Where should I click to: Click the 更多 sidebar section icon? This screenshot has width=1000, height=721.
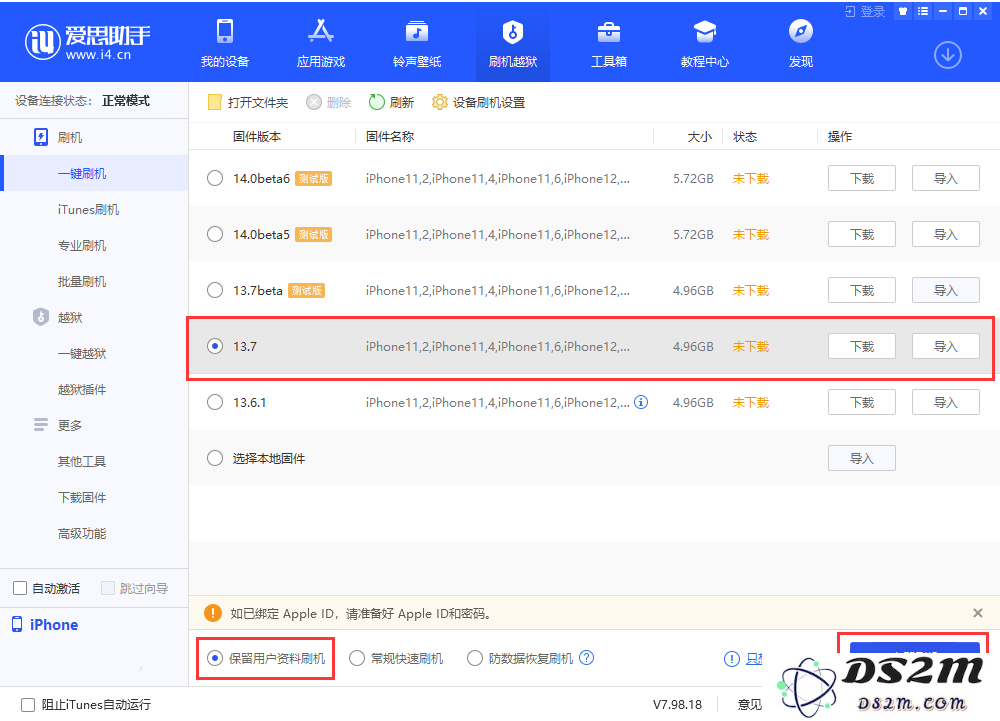(x=41, y=425)
